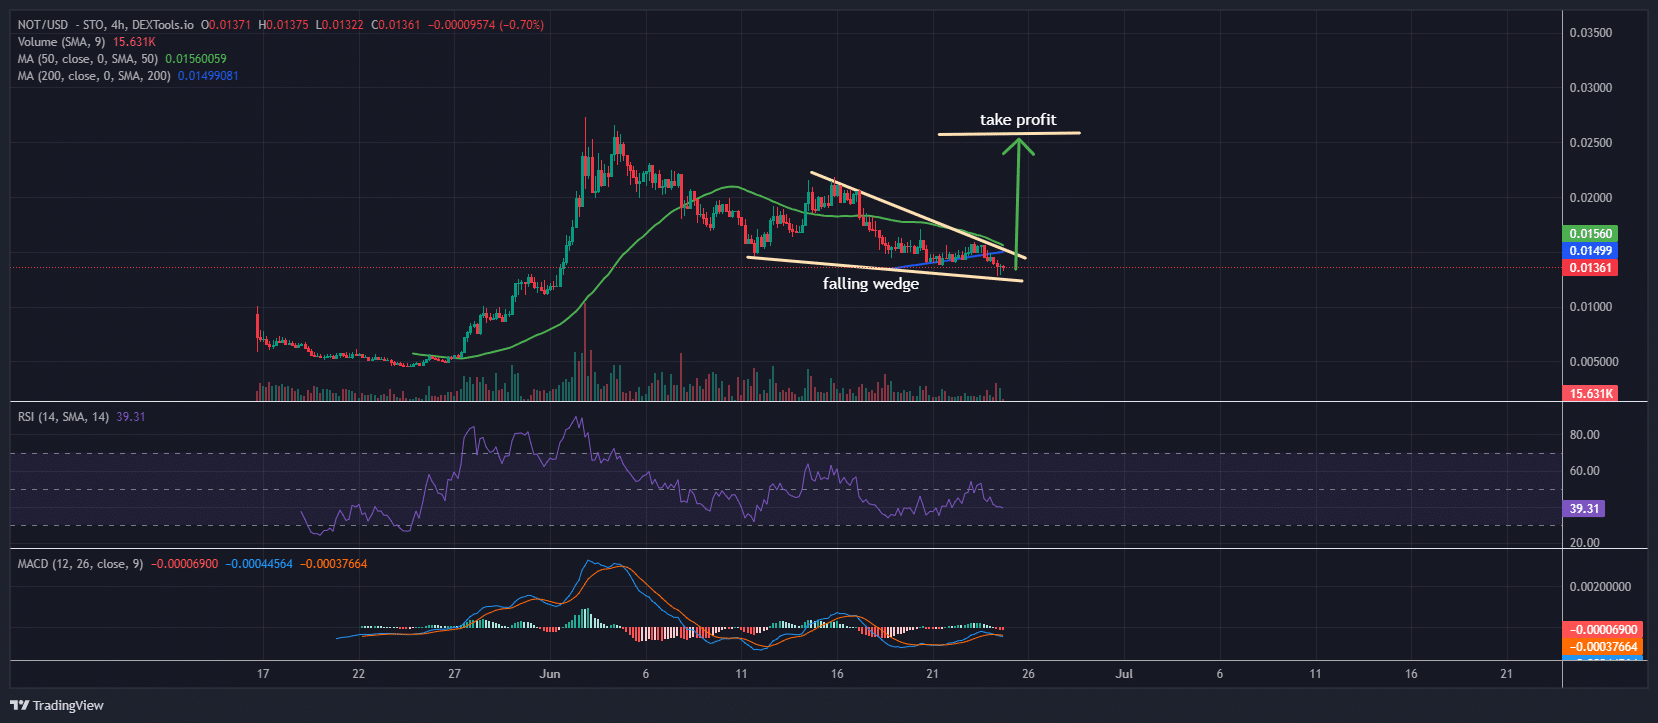Click the blue MA value 0.01499081

click(208, 76)
